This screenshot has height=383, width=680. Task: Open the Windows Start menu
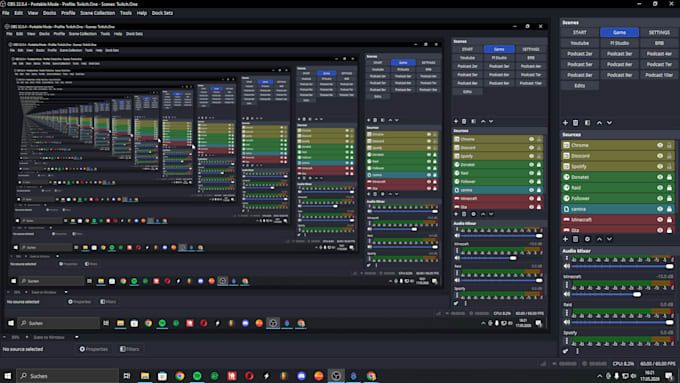pos(7,376)
